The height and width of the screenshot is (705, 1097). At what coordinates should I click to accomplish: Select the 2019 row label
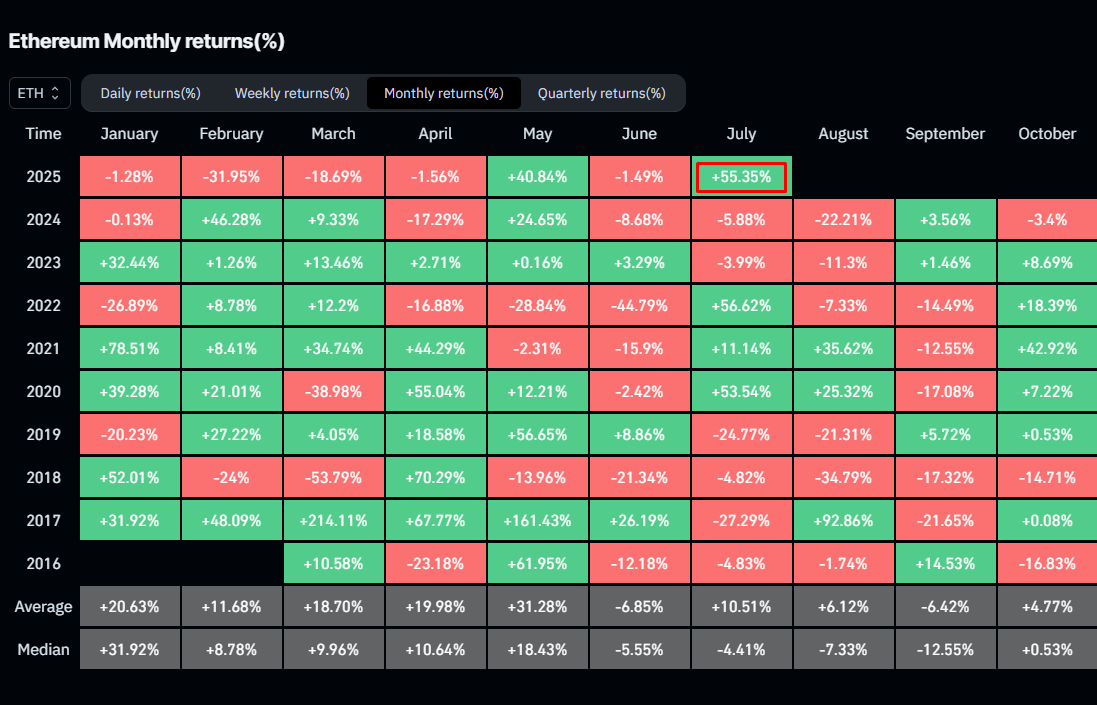[x=43, y=434]
